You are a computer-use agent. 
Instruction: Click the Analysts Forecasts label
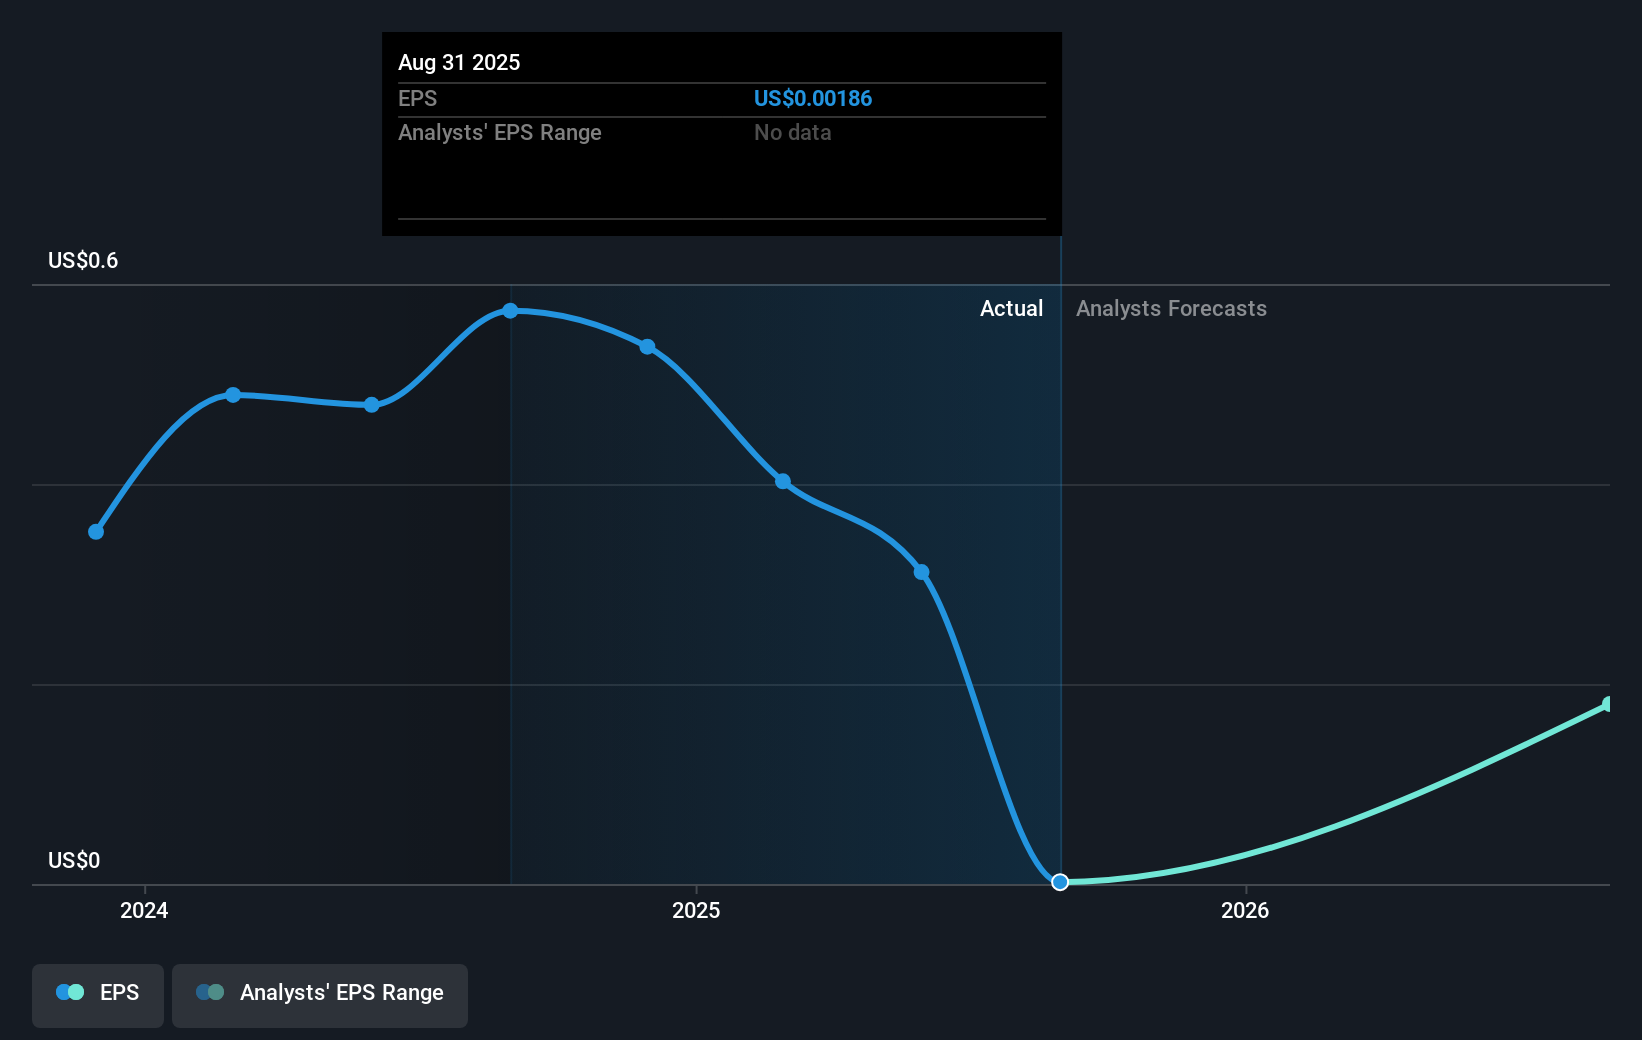pos(1171,309)
